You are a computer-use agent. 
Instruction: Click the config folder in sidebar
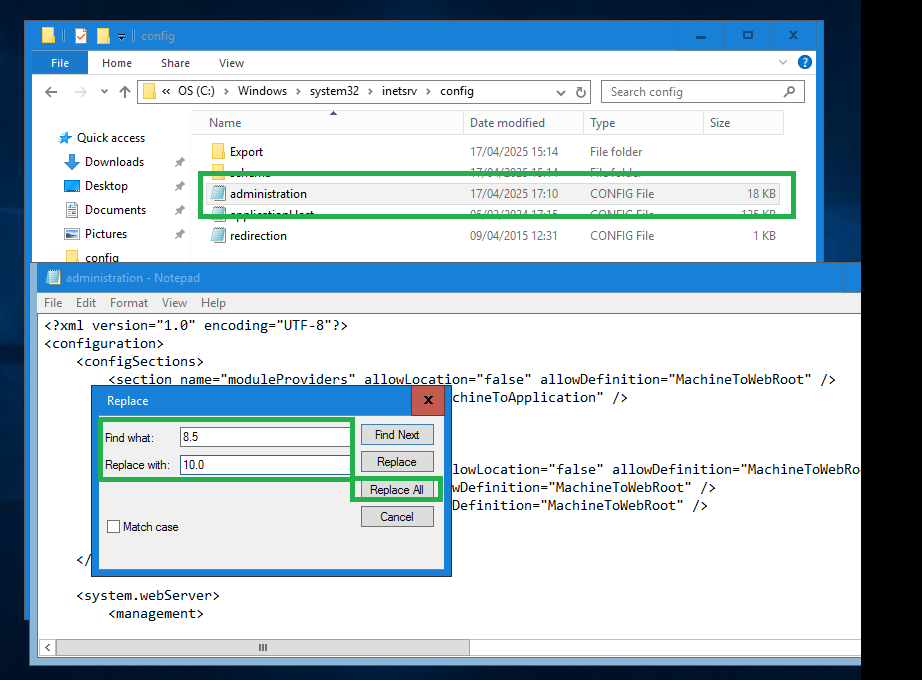92,258
